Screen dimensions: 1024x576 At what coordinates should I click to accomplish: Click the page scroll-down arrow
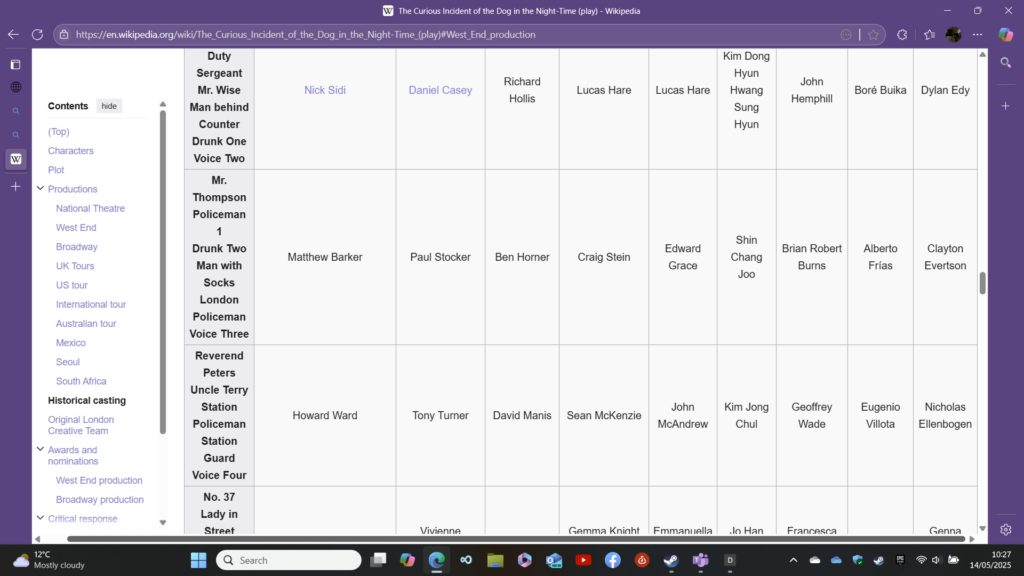pos(982,528)
